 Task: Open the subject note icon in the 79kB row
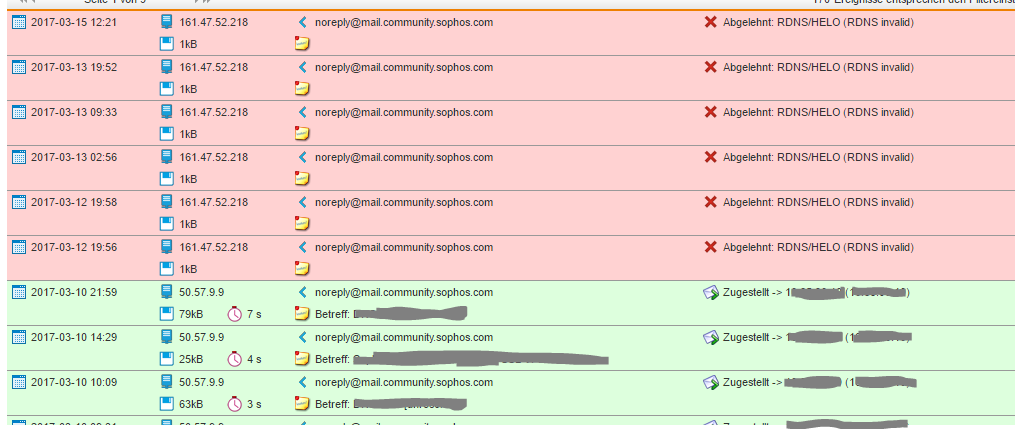(x=302, y=314)
